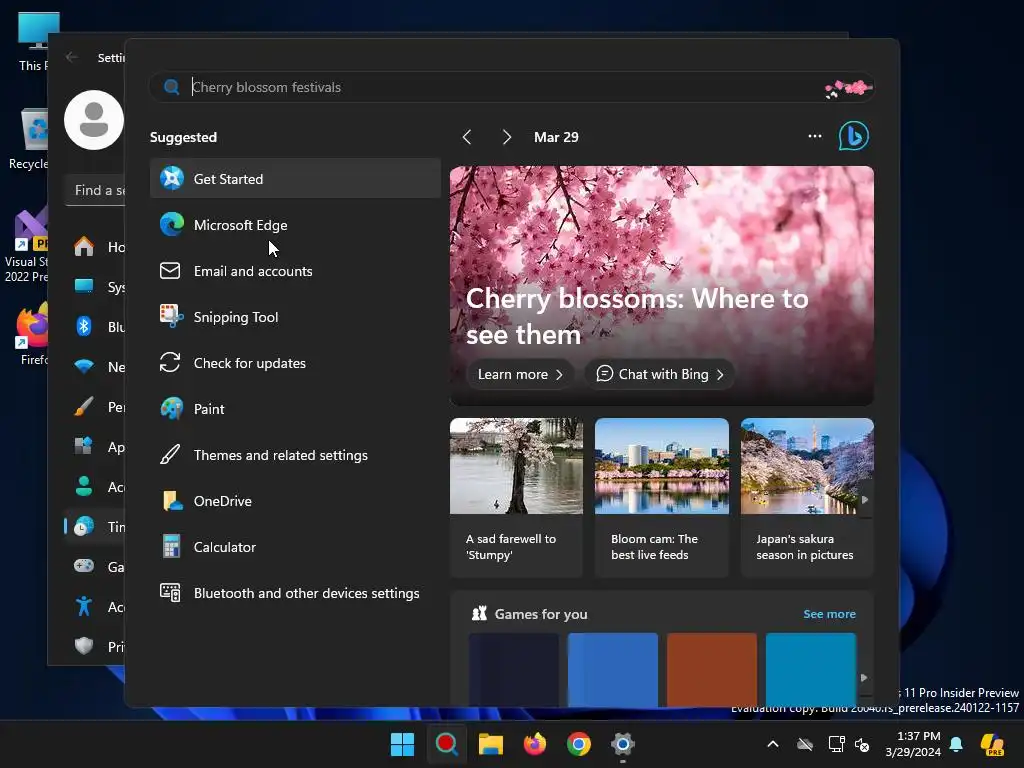
Task: Select Accessibility in Settings sidebar
Action: 95,607
